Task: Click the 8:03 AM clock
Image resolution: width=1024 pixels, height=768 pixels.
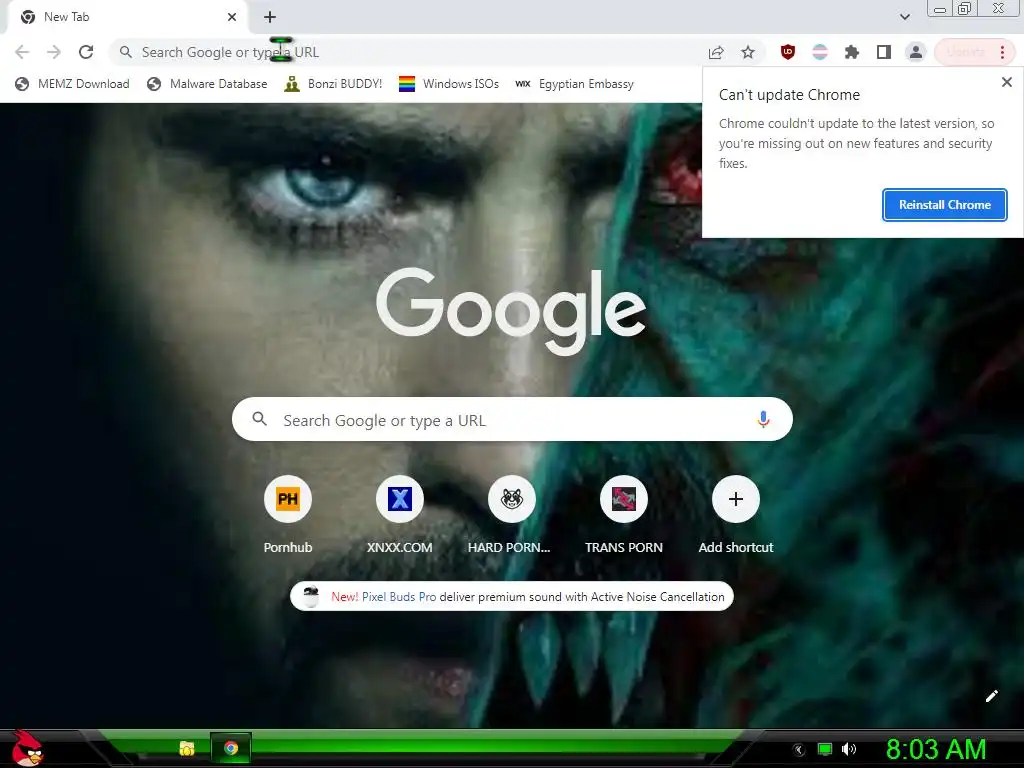Action: 935,750
